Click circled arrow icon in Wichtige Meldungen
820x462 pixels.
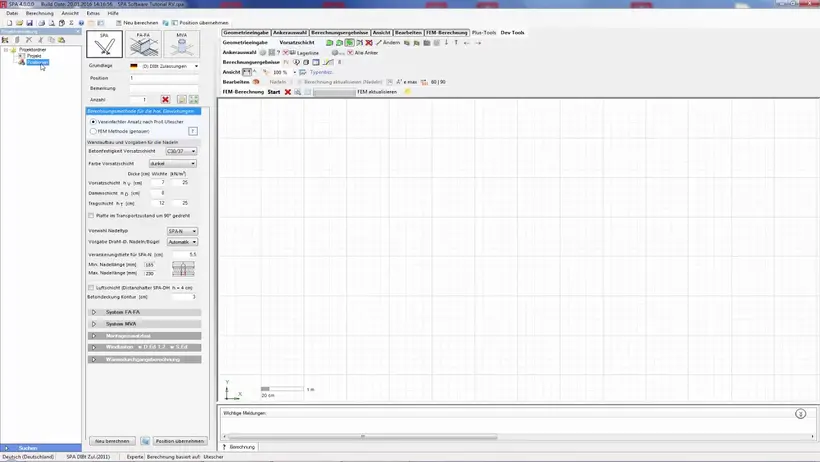coord(800,414)
